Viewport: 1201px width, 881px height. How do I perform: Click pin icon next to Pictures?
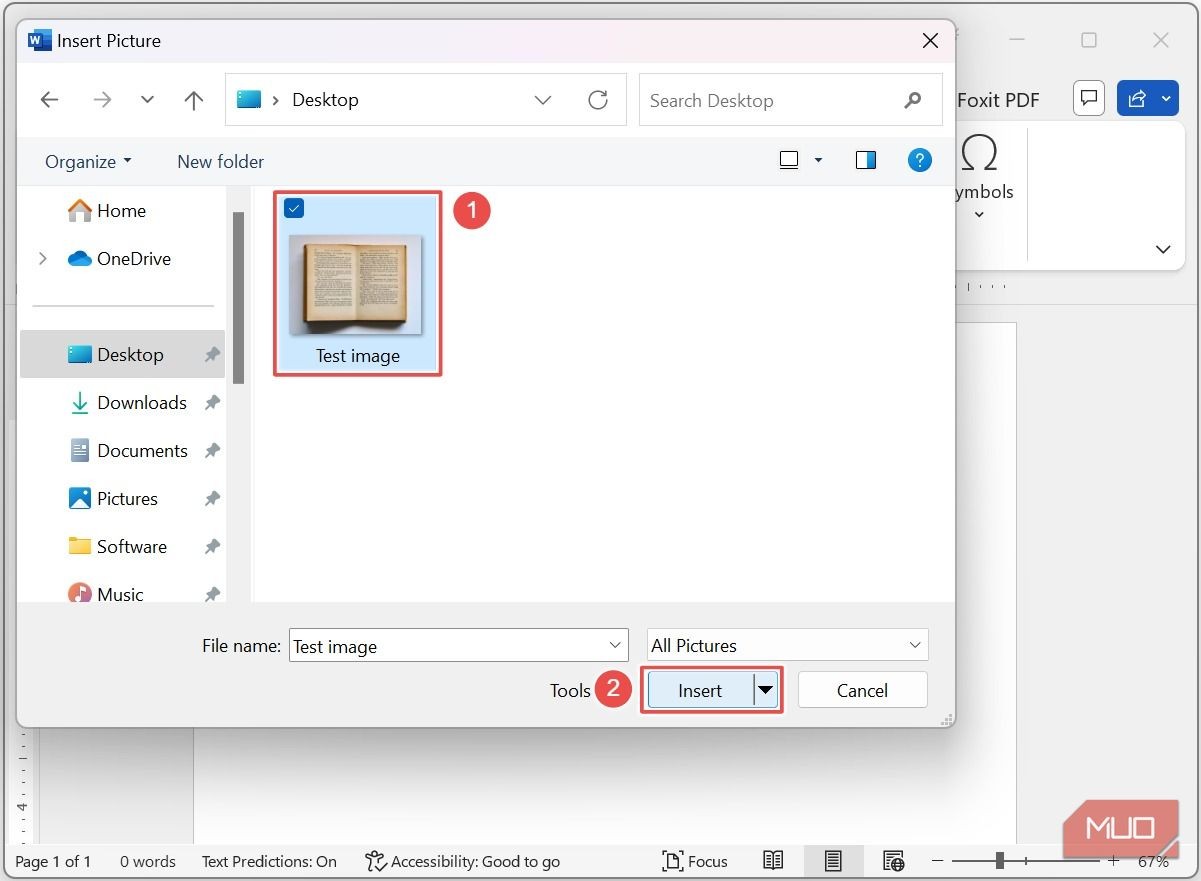[212, 499]
